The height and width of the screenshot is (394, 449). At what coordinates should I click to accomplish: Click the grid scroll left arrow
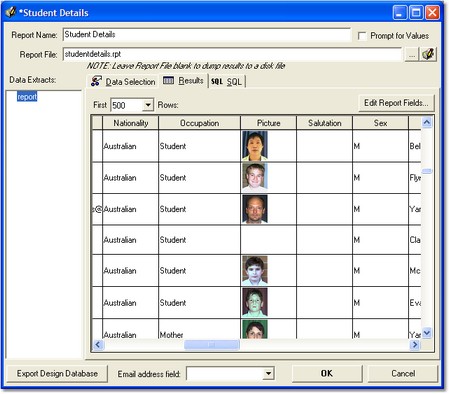click(x=98, y=344)
